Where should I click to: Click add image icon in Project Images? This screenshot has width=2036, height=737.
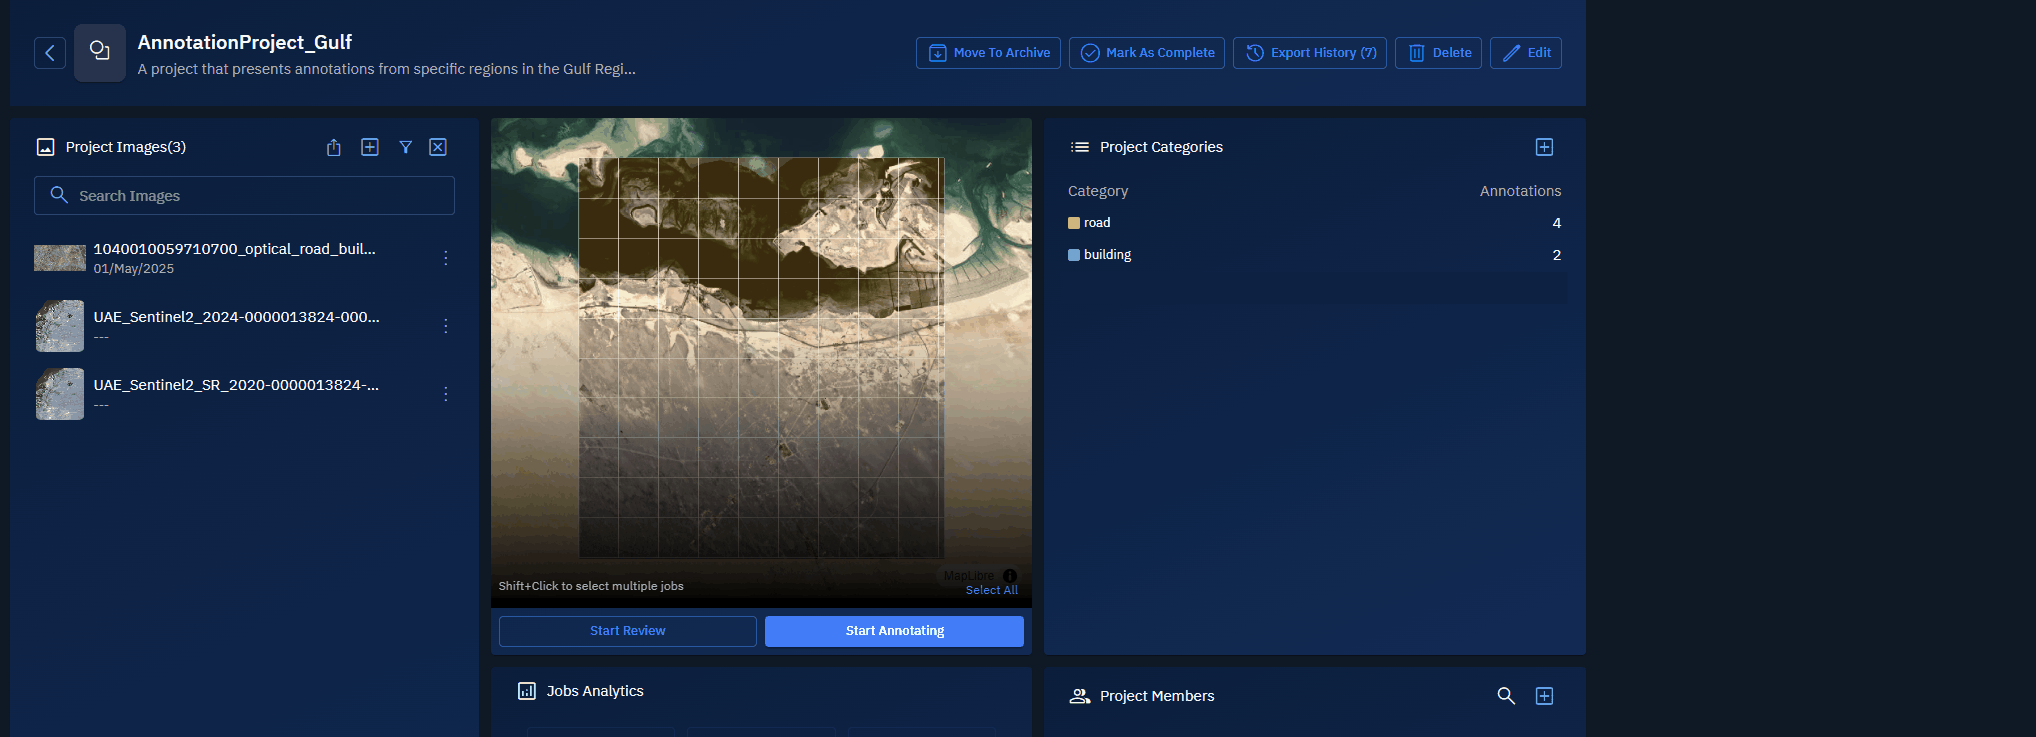(x=370, y=147)
